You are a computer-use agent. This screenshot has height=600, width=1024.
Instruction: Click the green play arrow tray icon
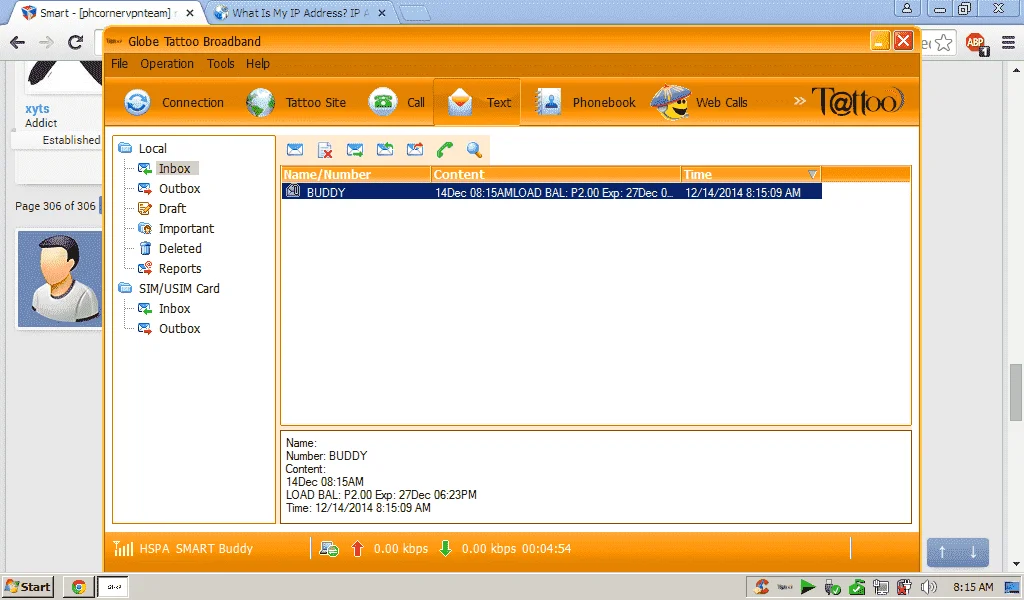point(808,587)
